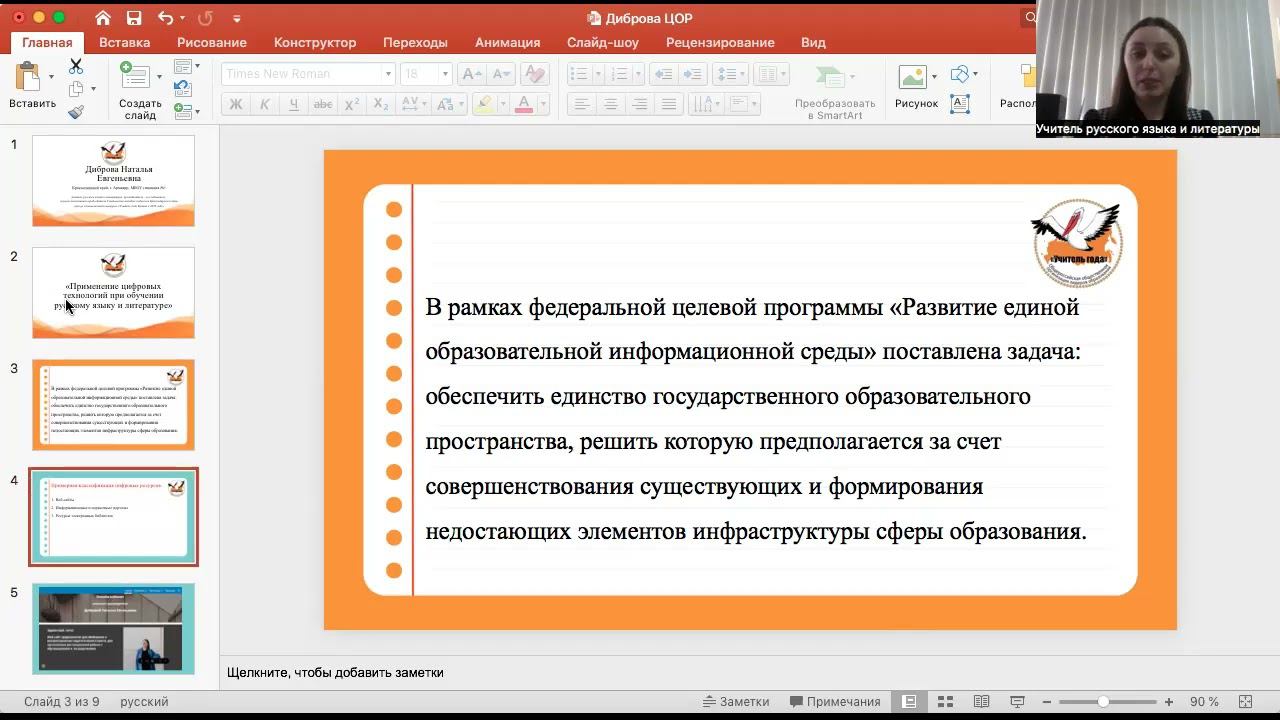Increase font size with larger A

pos(473,74)
